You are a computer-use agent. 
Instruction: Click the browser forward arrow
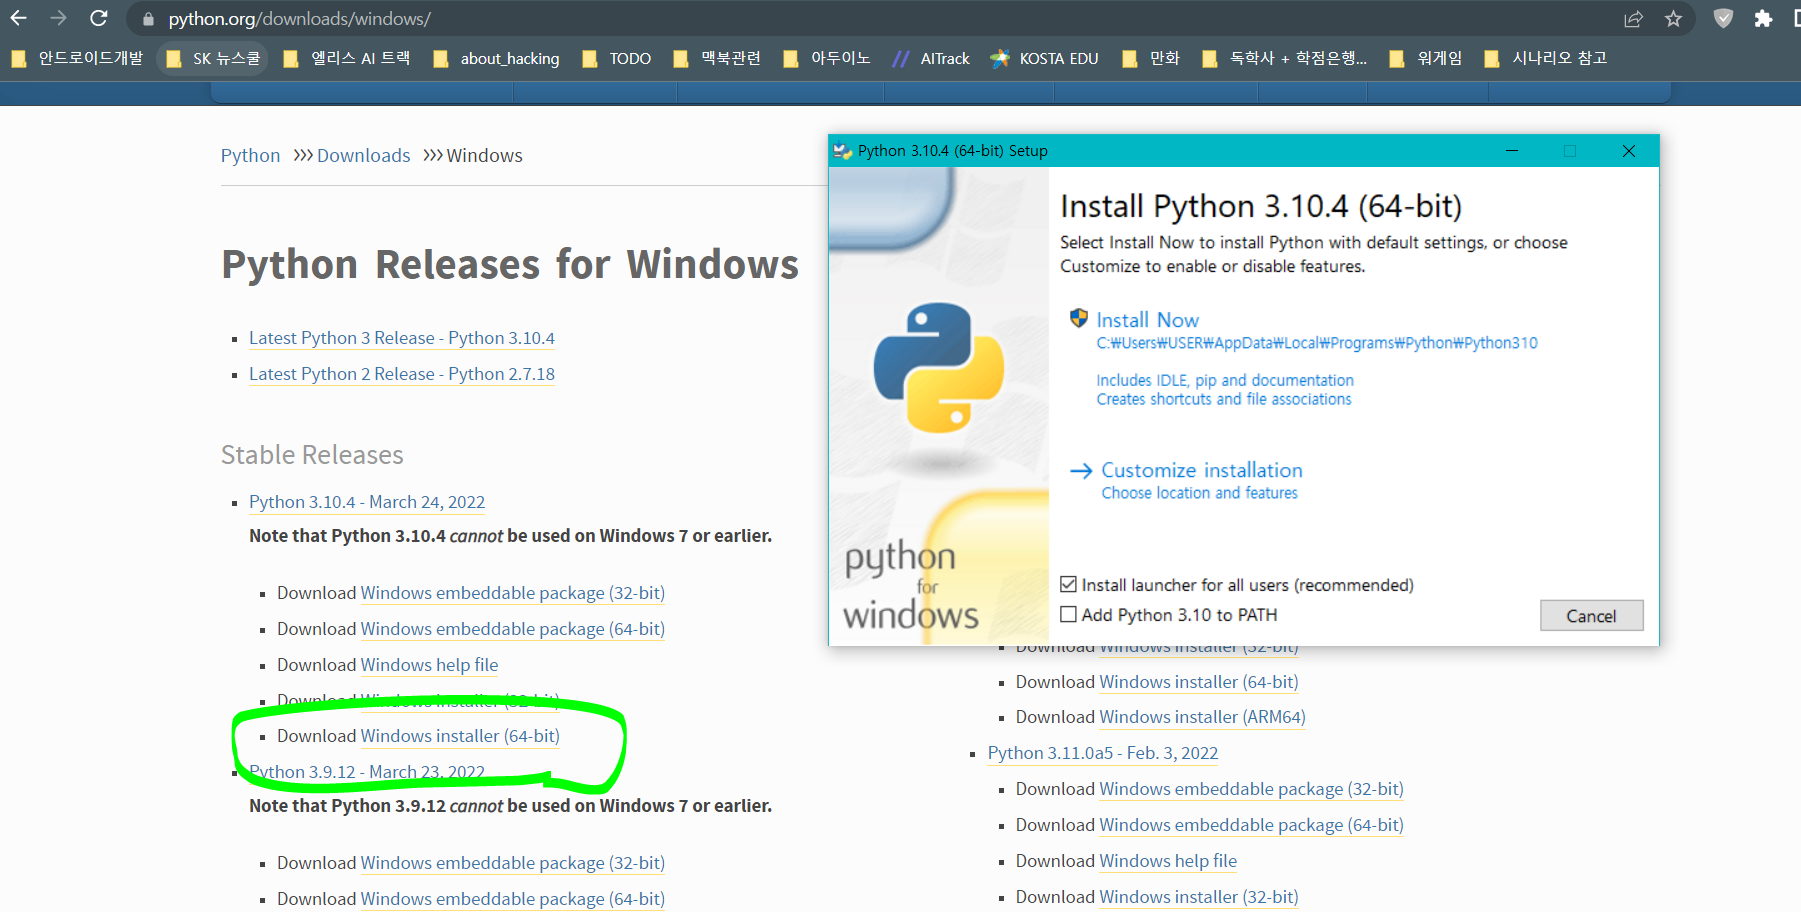click(58, 18)
